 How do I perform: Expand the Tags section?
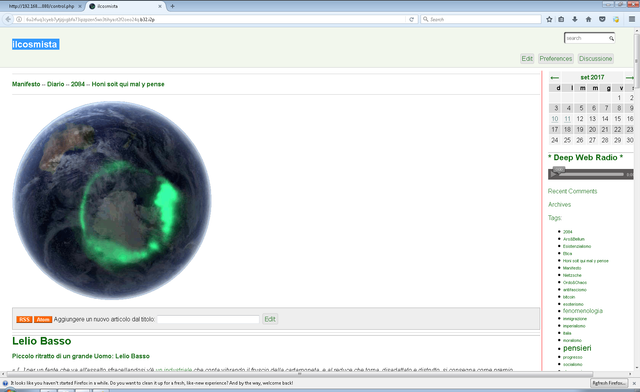(555, 218)
